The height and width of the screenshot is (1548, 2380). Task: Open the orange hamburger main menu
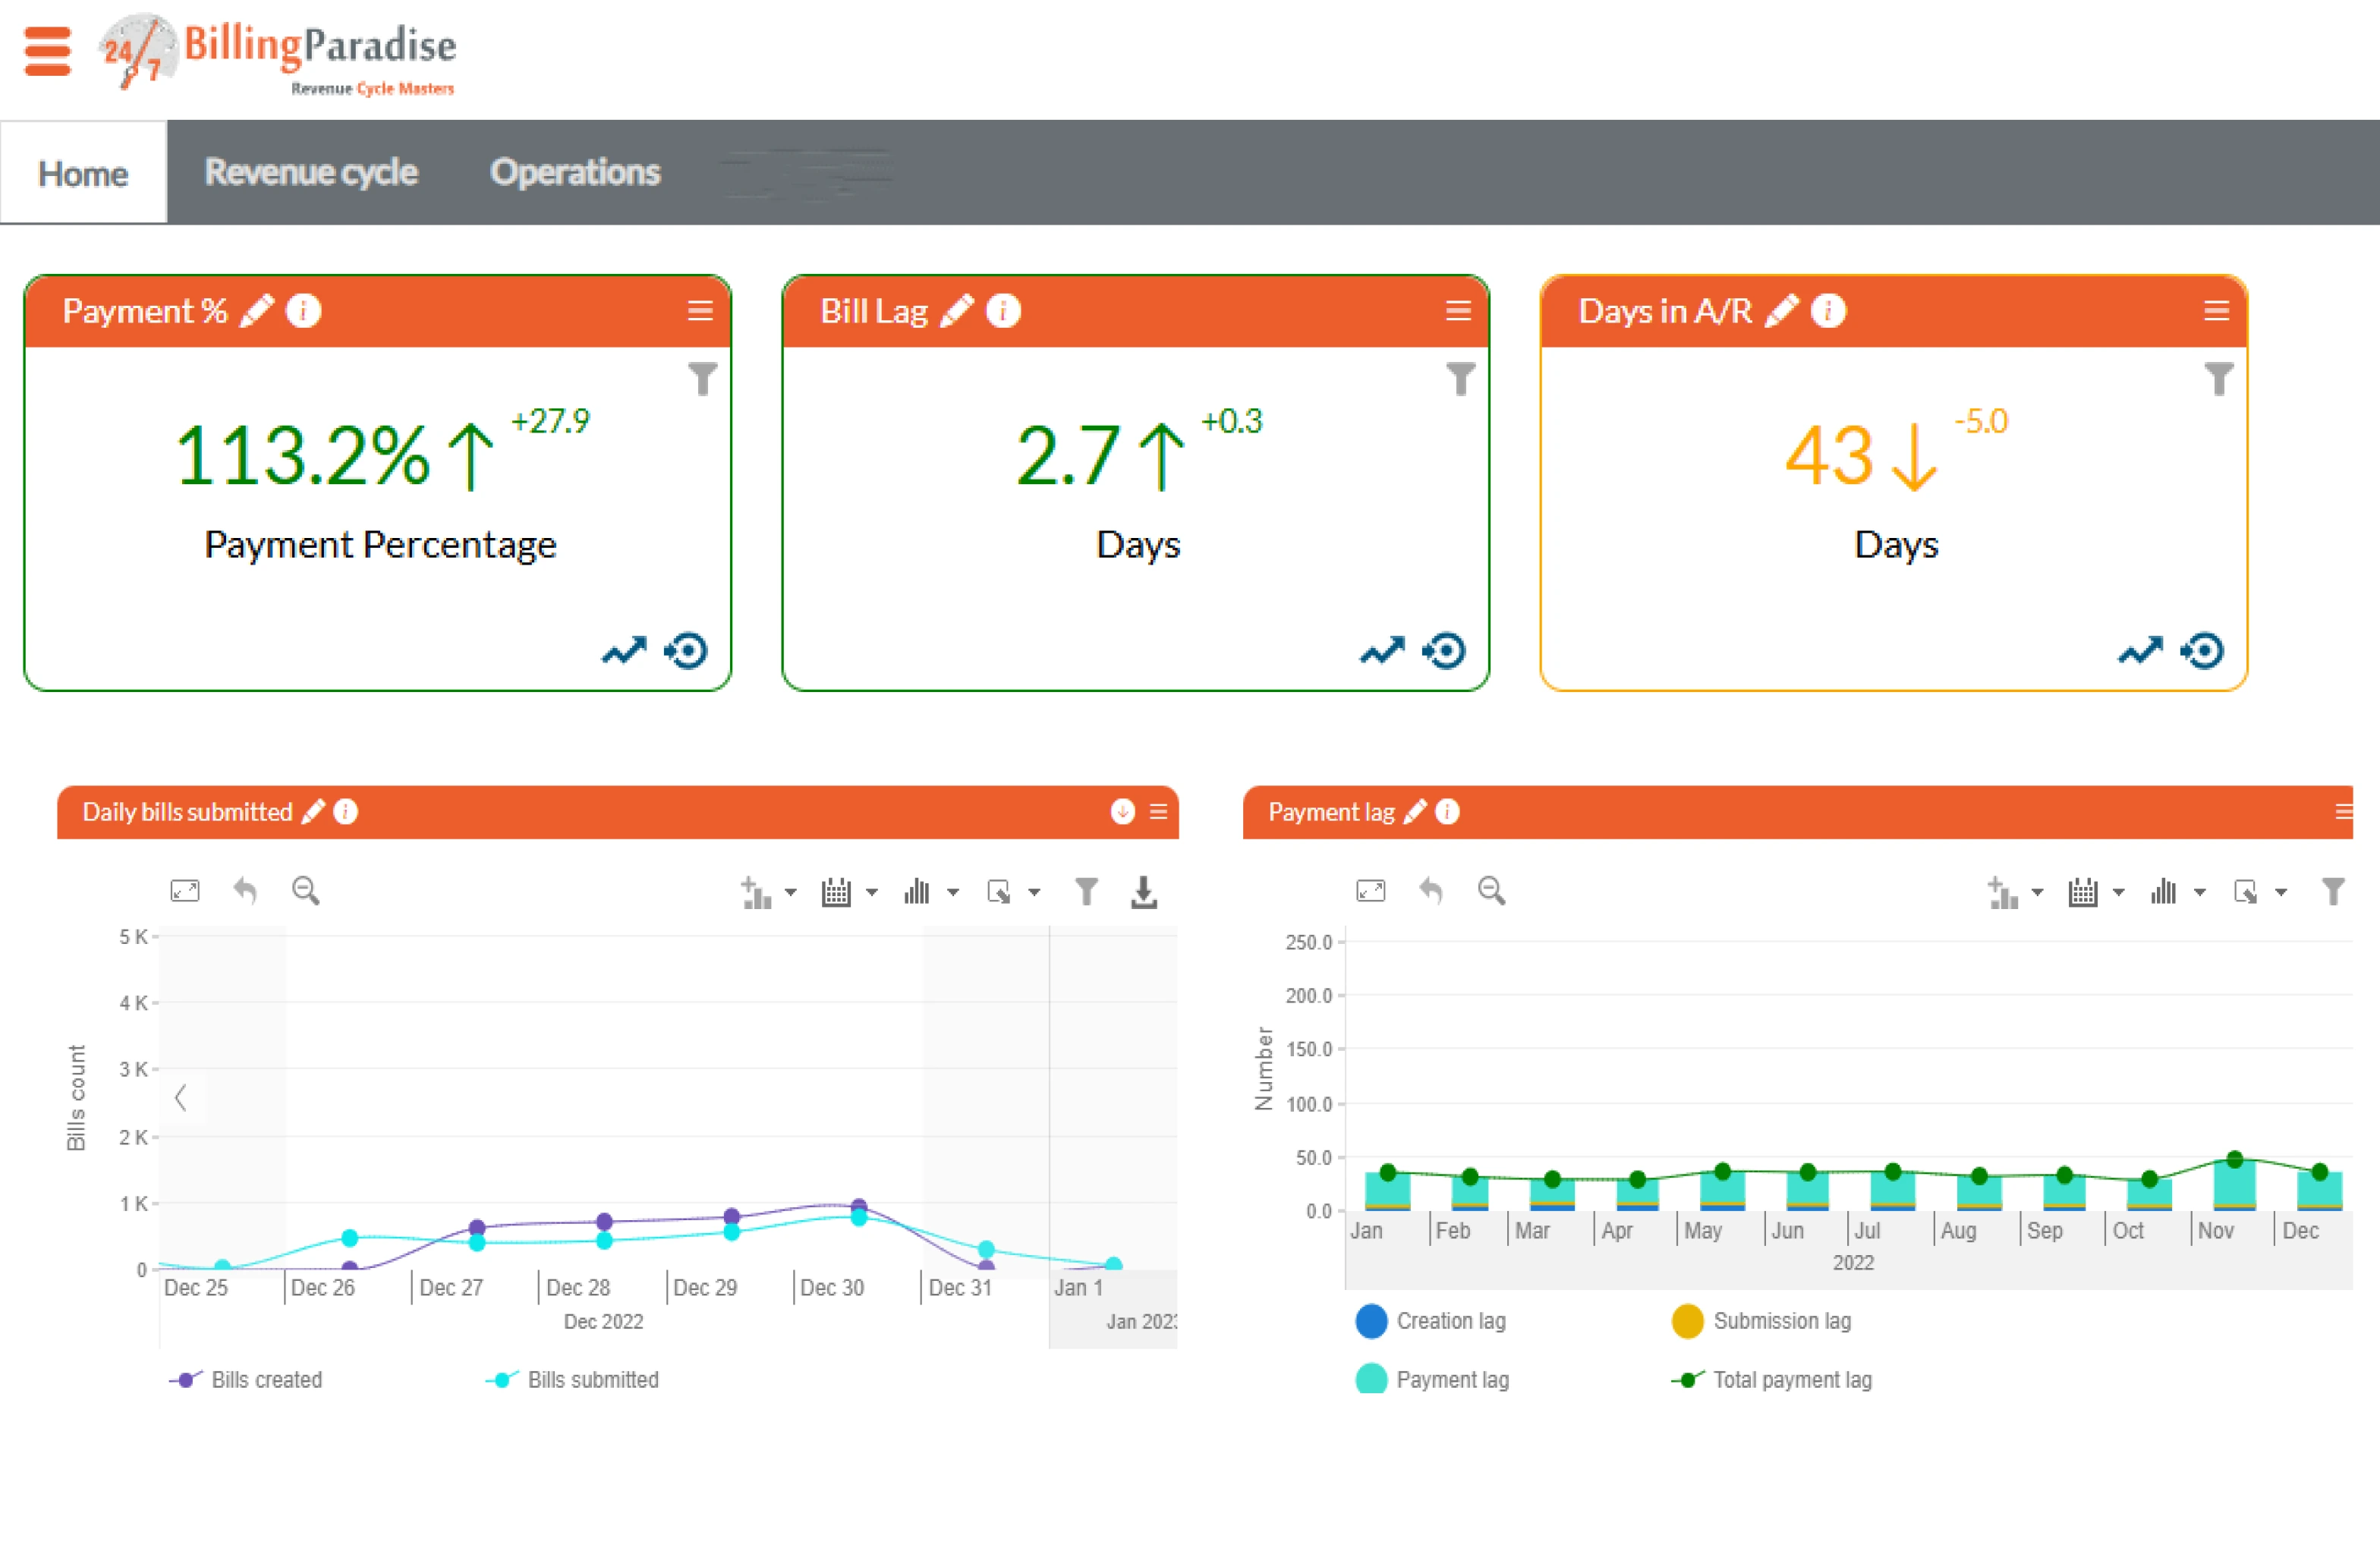(47, 51)
